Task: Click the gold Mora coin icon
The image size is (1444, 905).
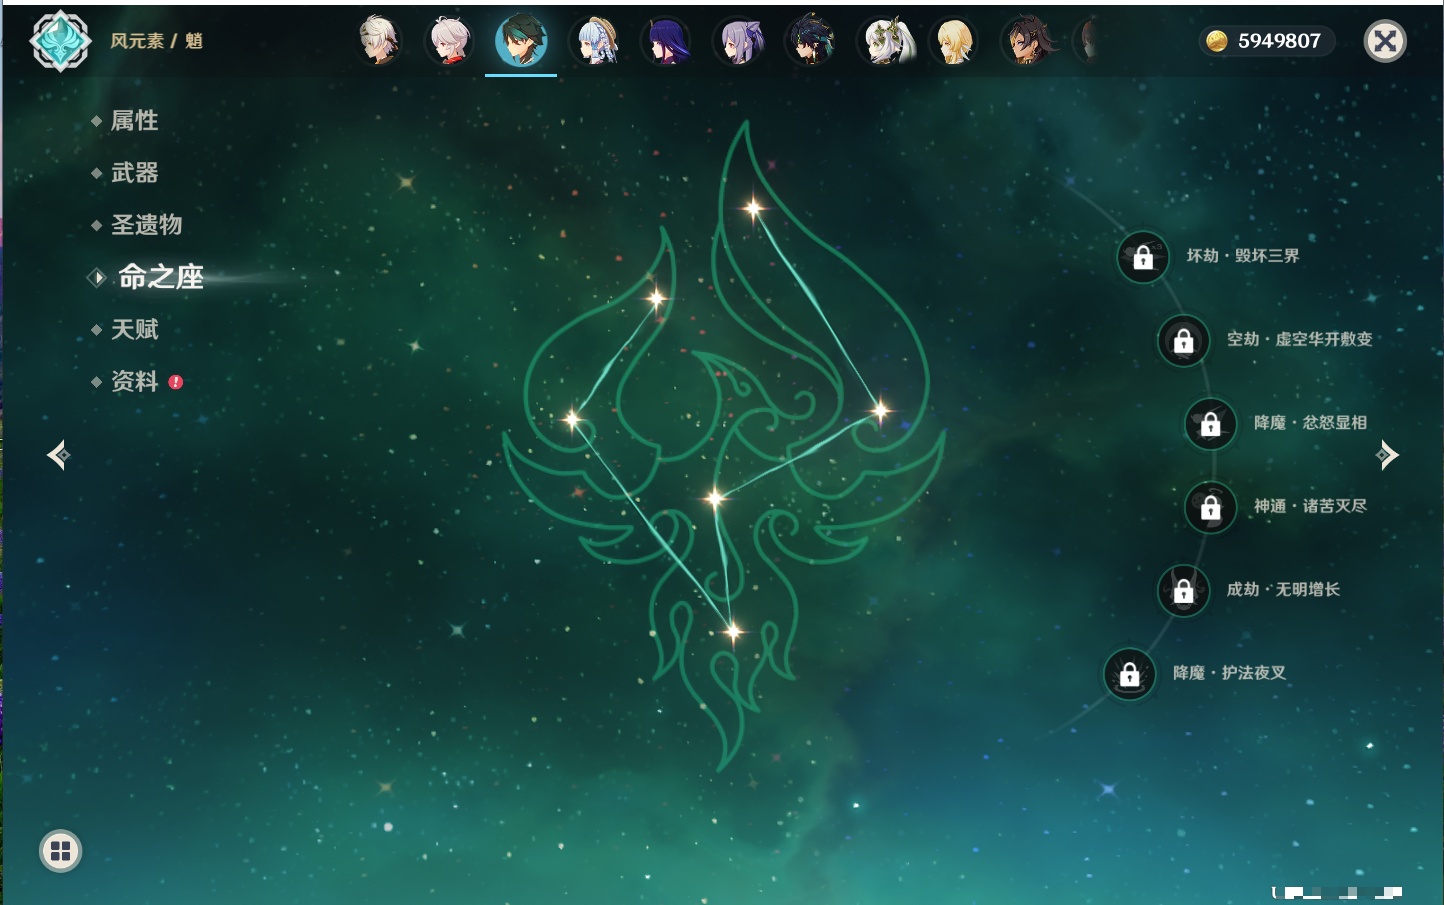Action: pos(1217,41)
